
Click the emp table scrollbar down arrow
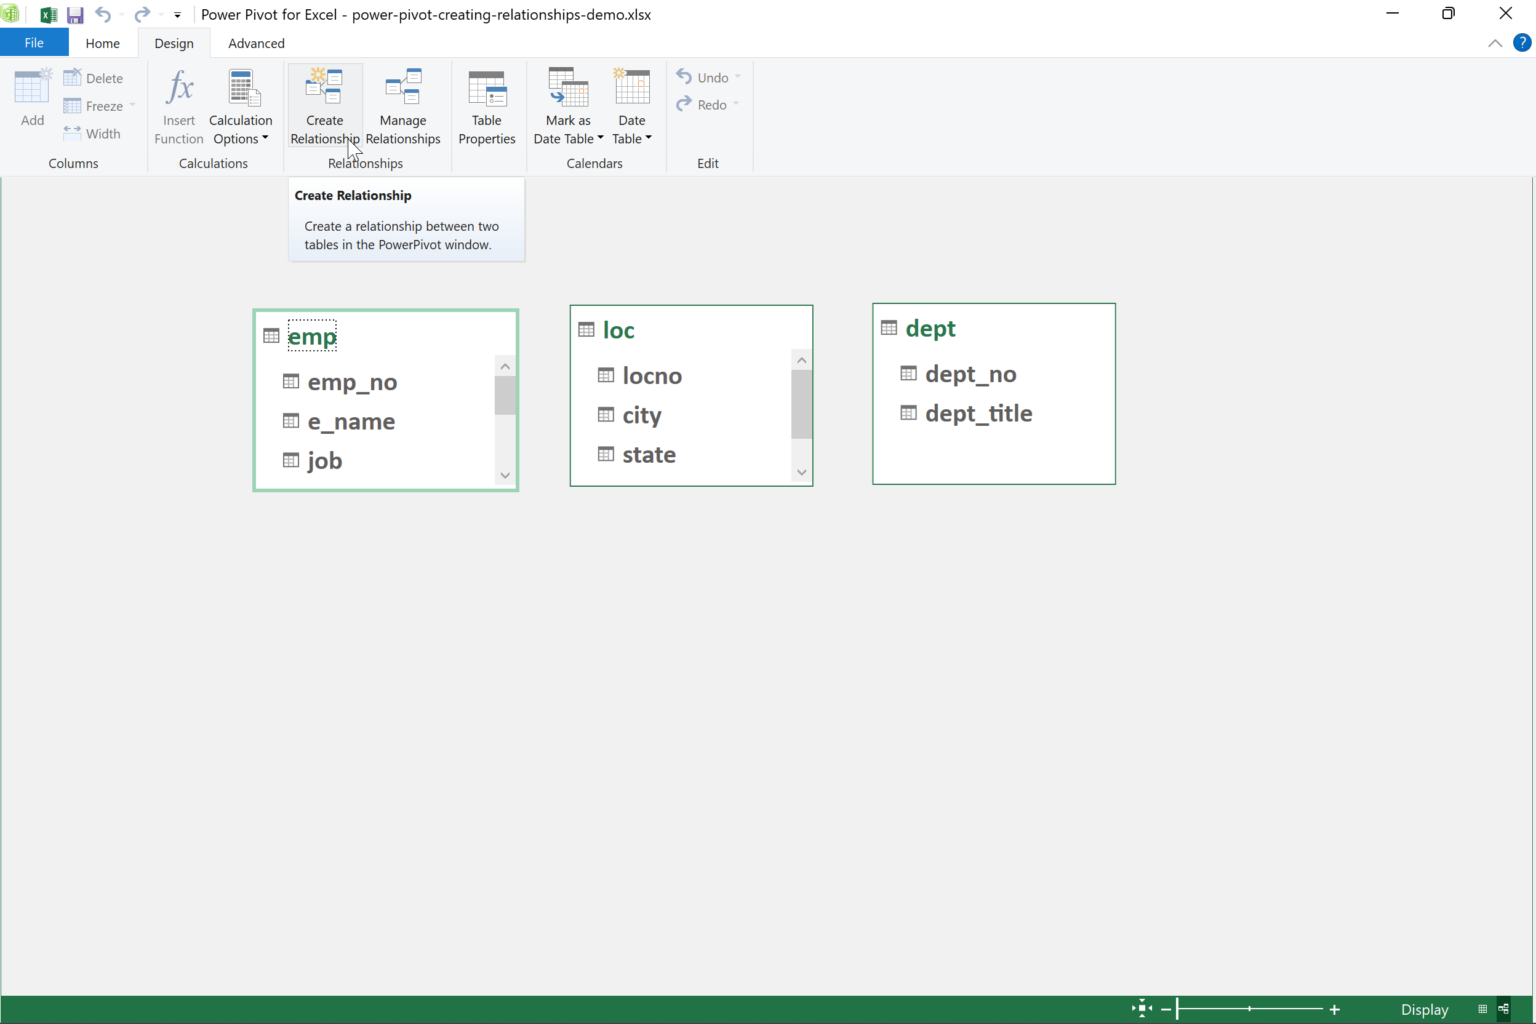[505, 475]
